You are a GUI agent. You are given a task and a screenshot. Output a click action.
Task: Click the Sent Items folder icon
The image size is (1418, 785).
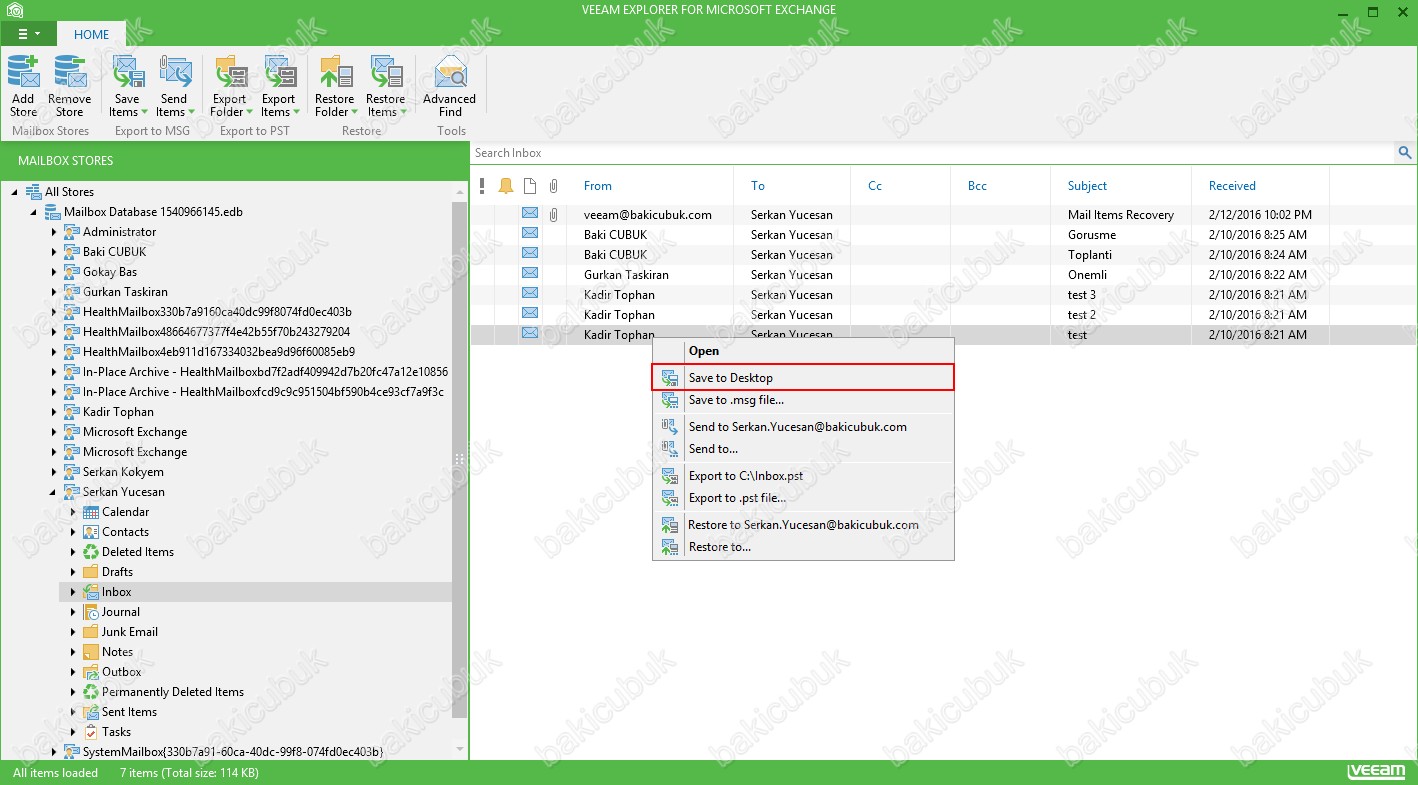(91, 712)
